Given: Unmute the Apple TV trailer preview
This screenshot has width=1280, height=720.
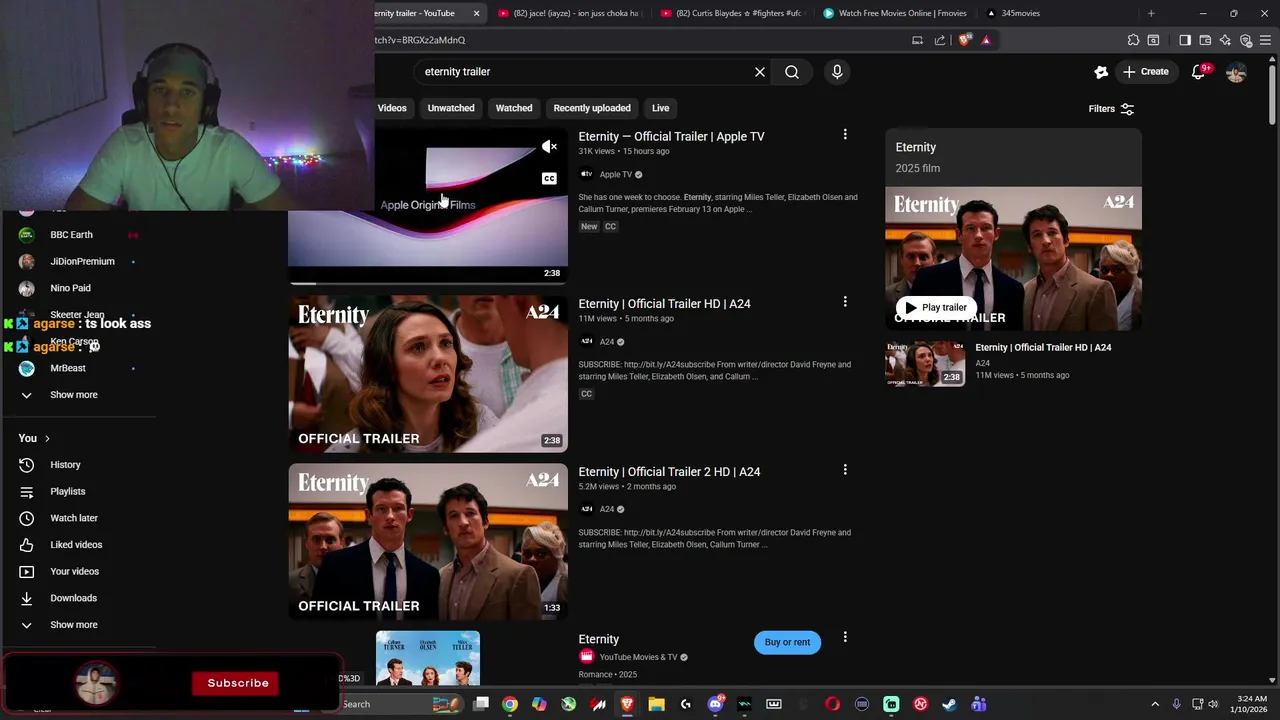Looking at the screenshot, I should pyautogui.click(x=549, y=147).
